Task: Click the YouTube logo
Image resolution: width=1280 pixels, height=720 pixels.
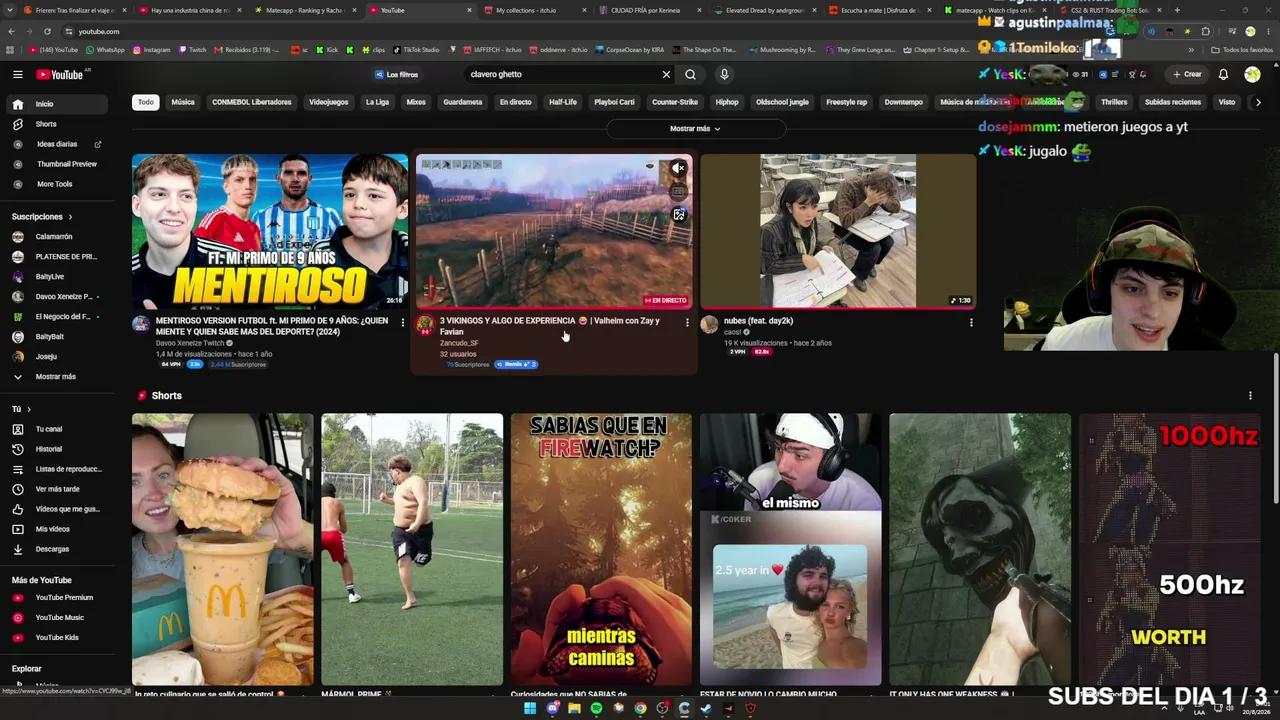Action: click(x=62, y=74)
